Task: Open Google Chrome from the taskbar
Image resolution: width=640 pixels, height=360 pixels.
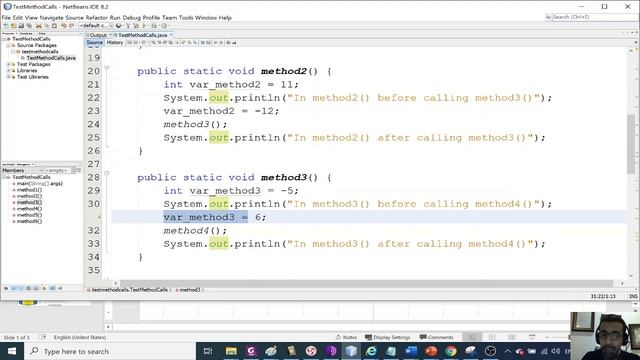Action: (451, 351)
